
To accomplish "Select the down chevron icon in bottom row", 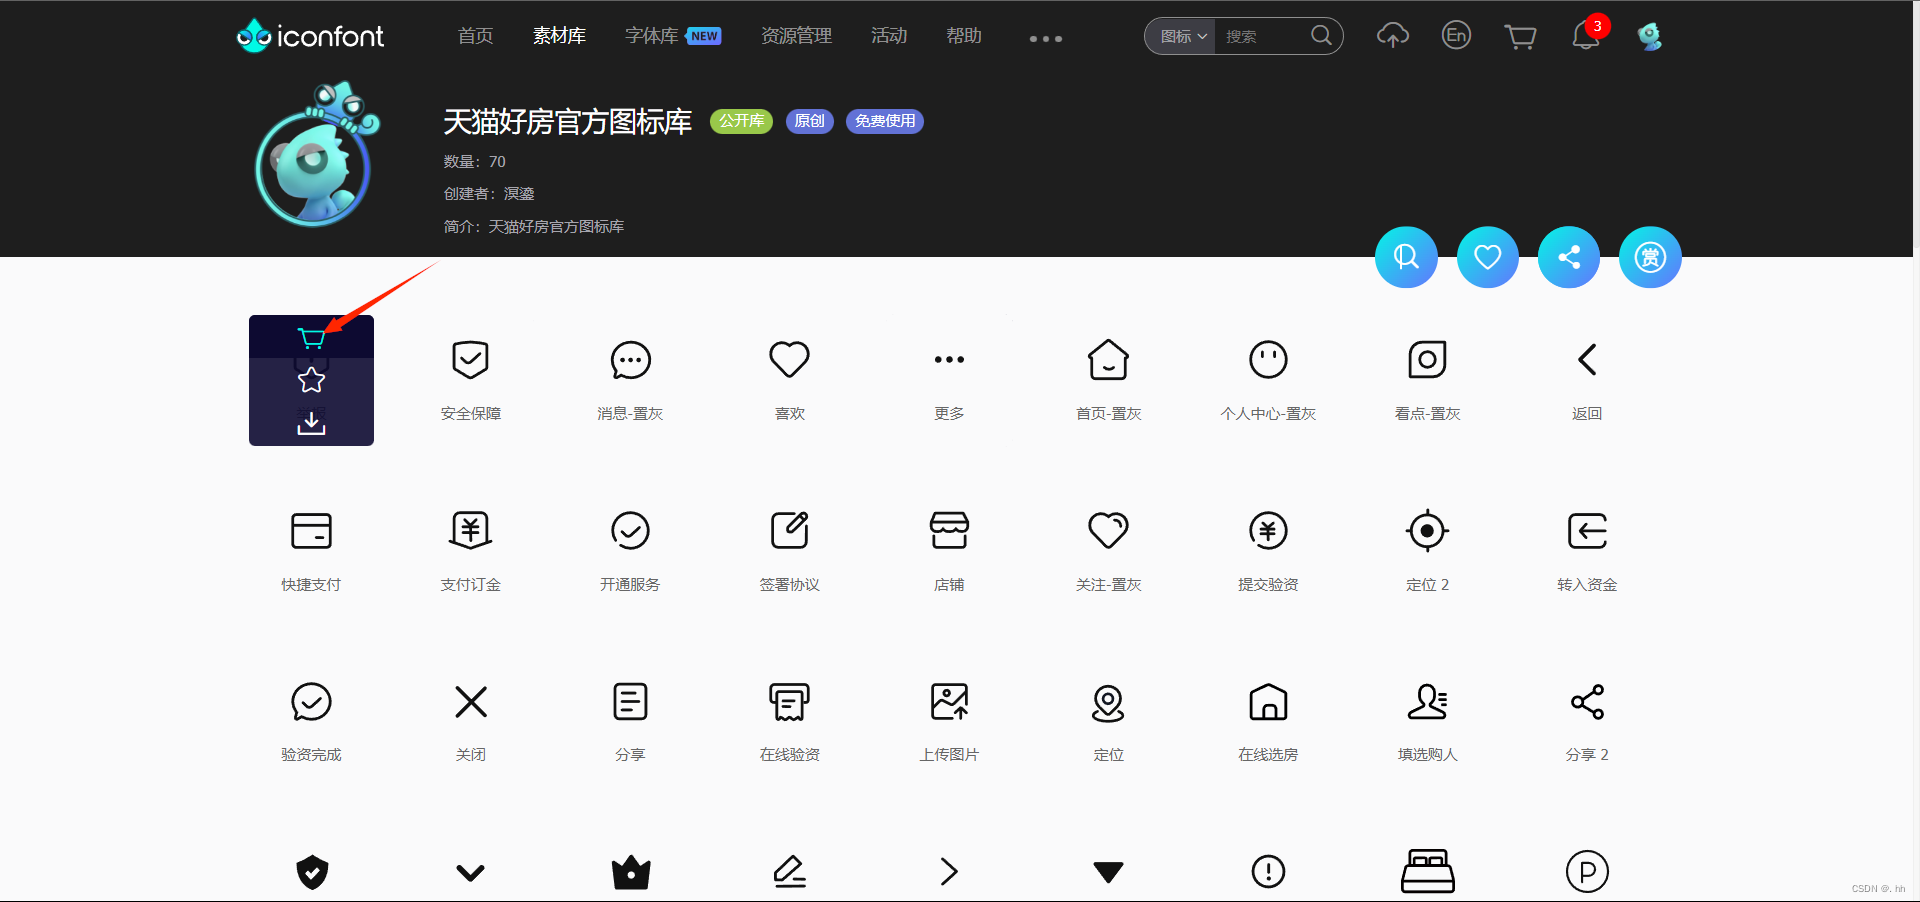I will tap(470, 873).
